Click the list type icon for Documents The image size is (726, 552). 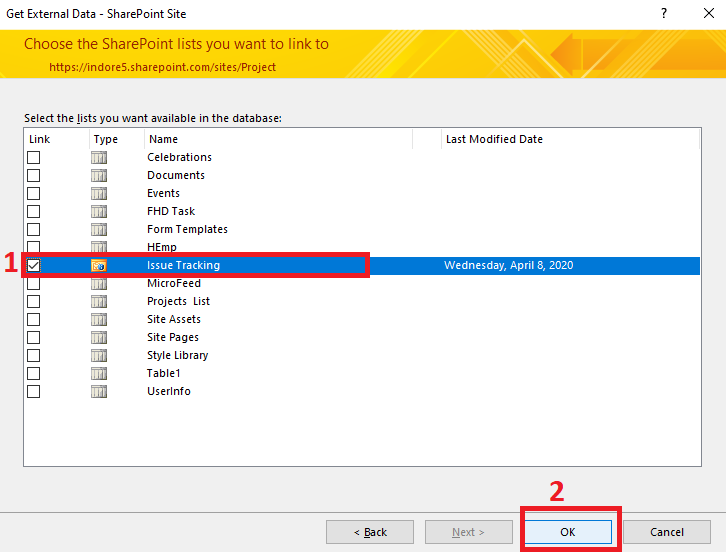[99, 175]
